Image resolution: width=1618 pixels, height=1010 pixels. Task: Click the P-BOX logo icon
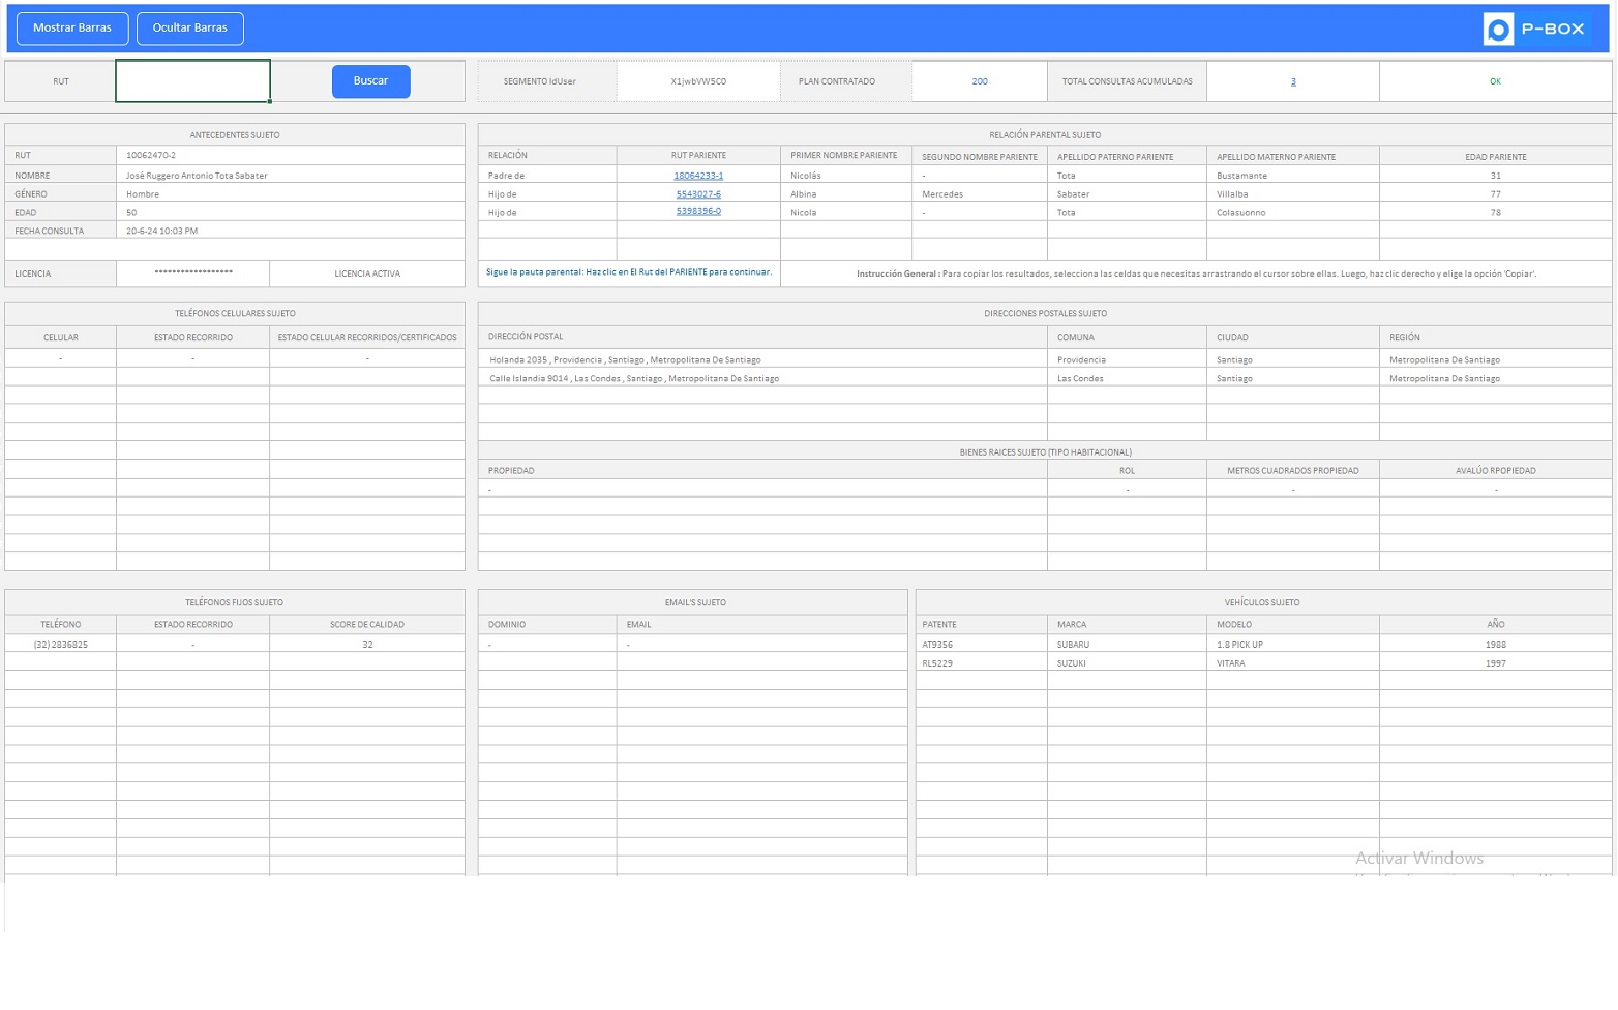[x=1497, y=29]
